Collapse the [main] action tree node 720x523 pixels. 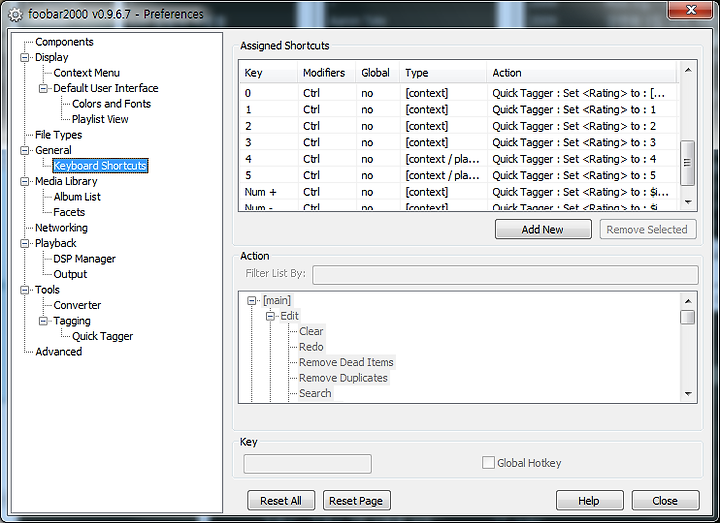coord(252,301)
